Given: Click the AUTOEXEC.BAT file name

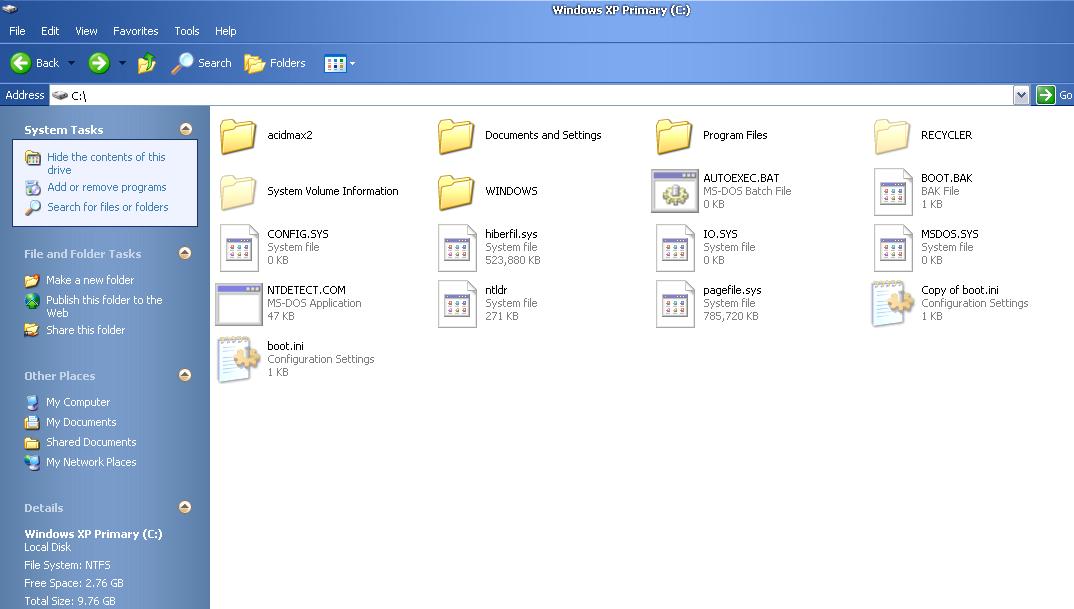Looking at the screenshot, I should pos(741,178).
